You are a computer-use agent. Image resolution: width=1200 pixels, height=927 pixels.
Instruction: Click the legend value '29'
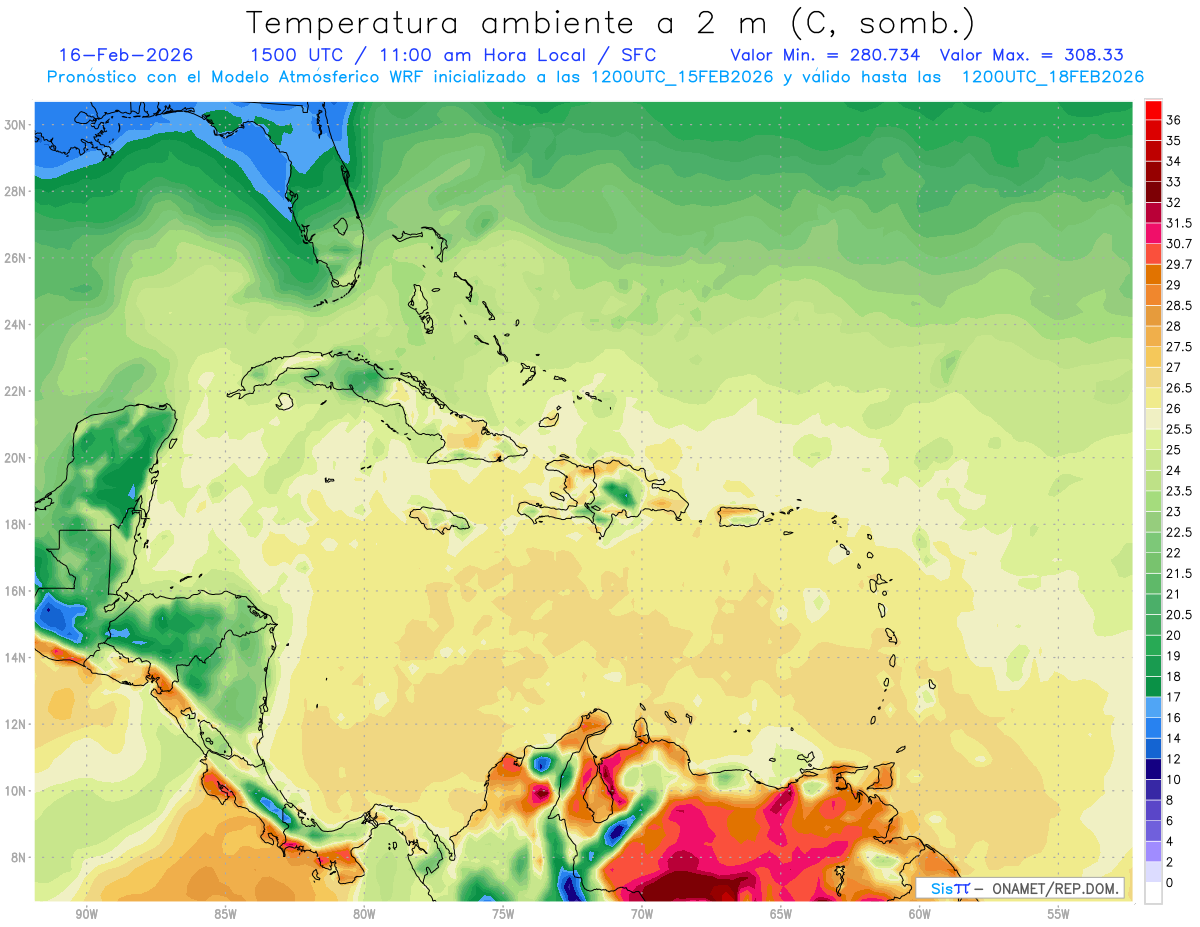tap(1174, 285)
